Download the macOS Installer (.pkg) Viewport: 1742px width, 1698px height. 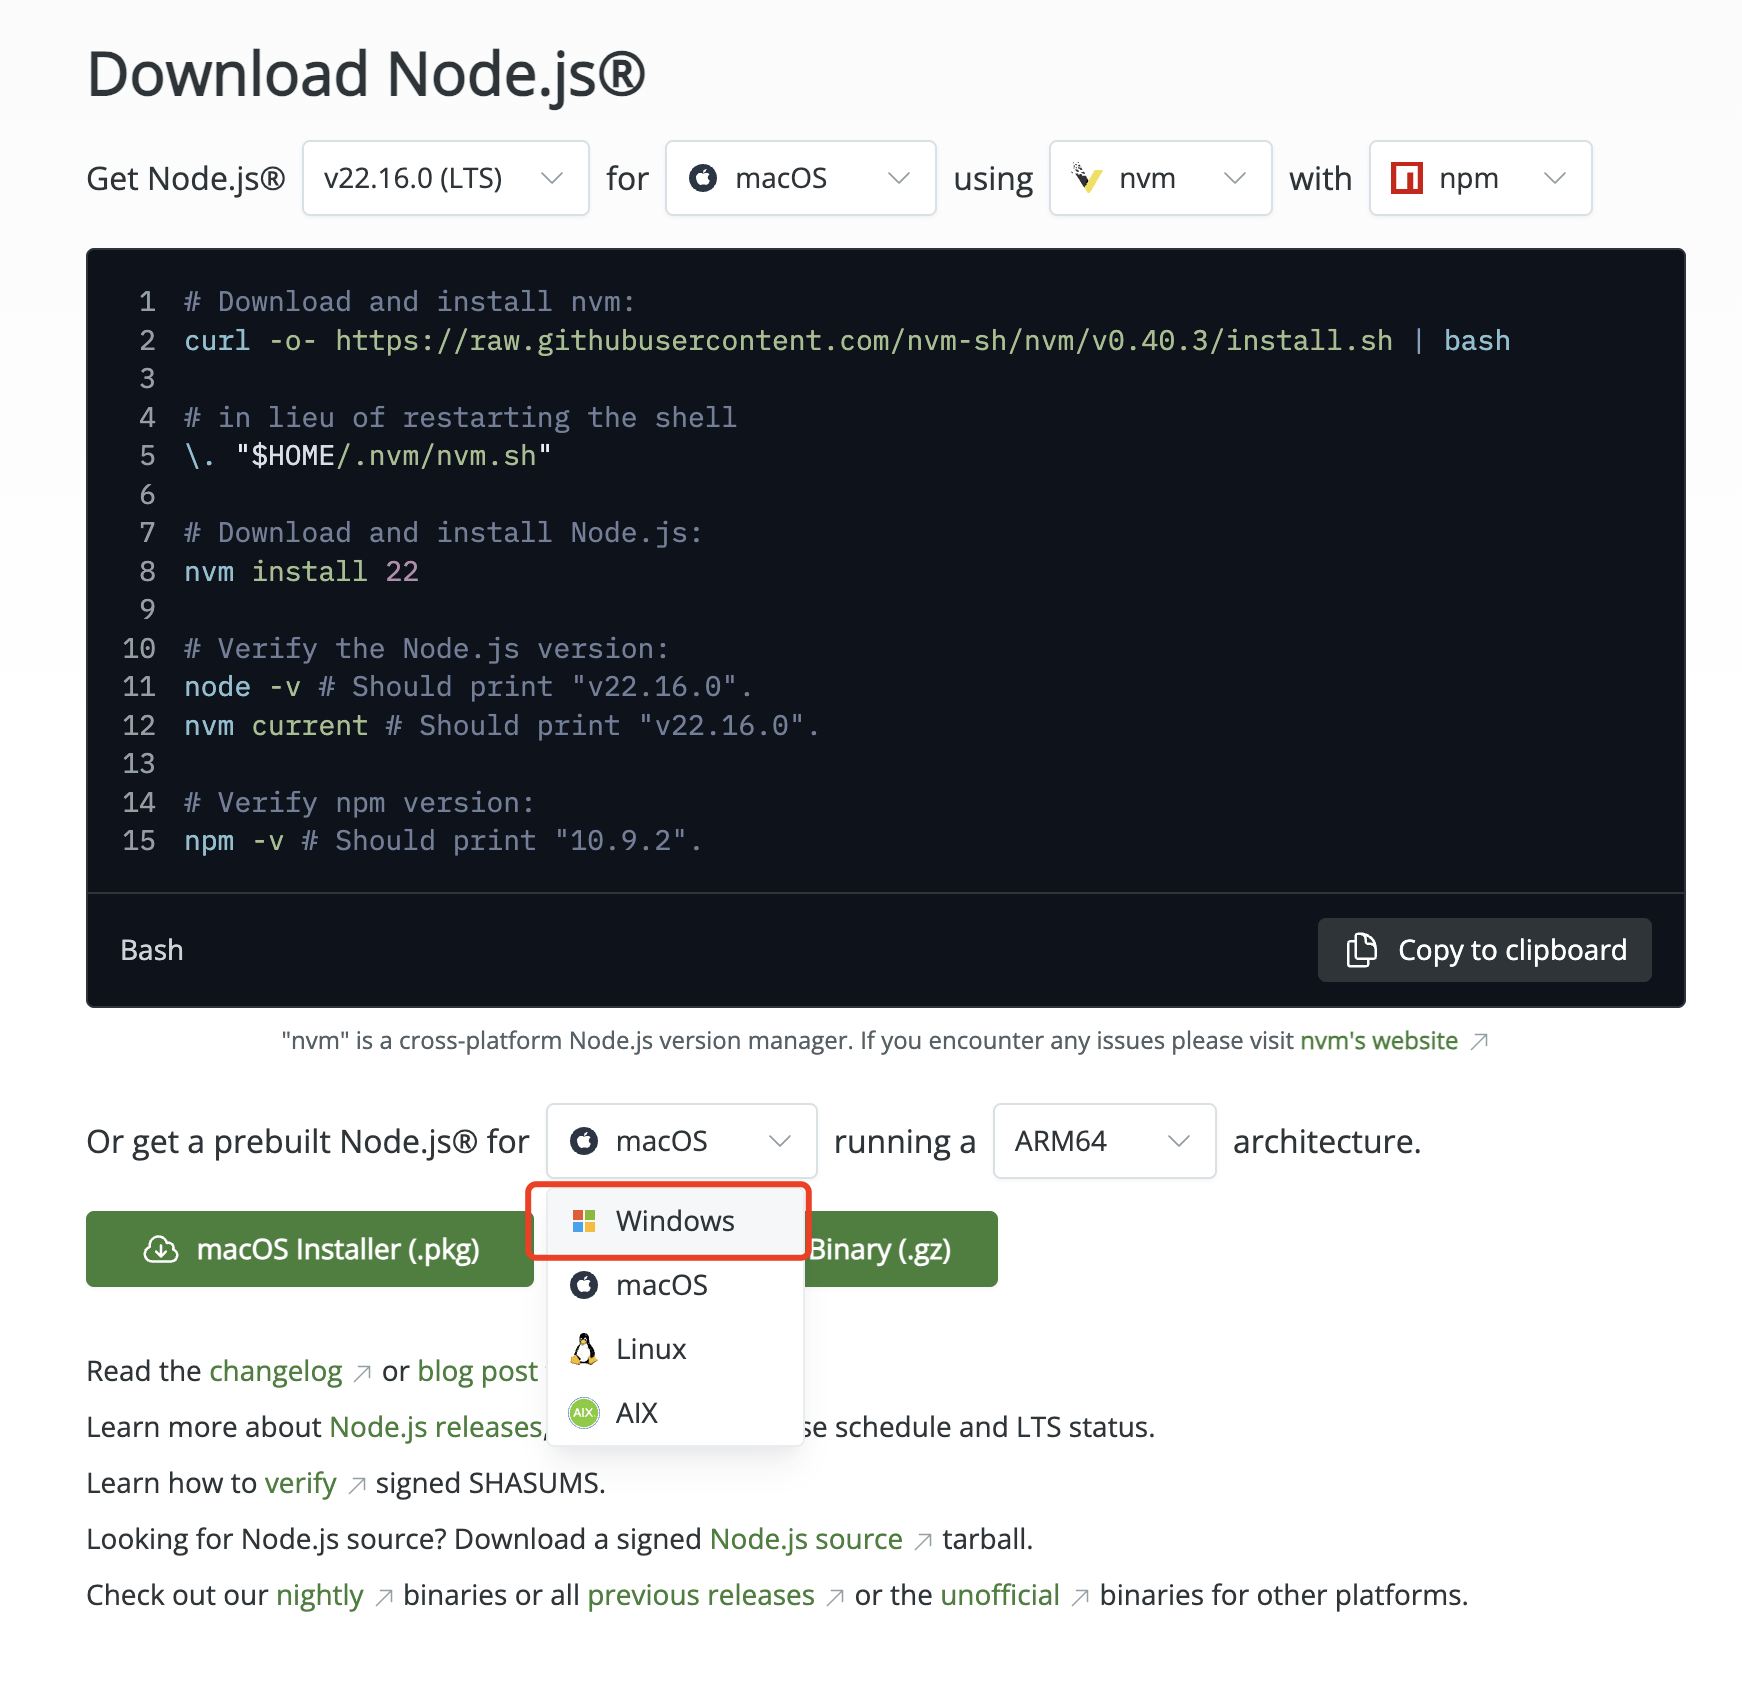(310, 1249)
